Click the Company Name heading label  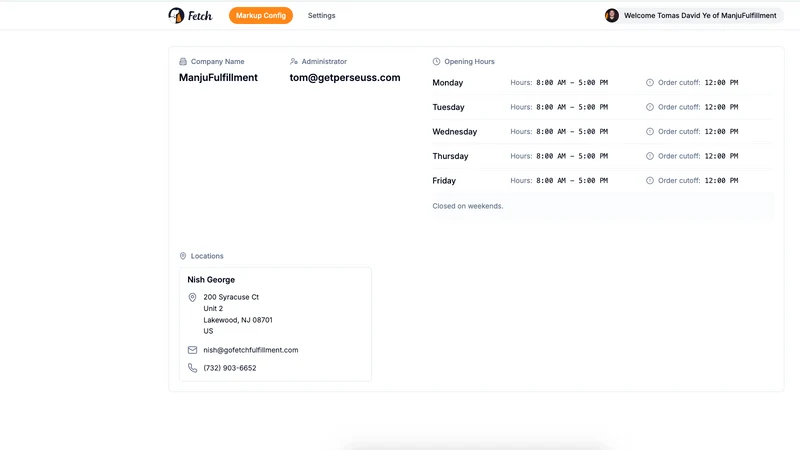pos(217,61)
